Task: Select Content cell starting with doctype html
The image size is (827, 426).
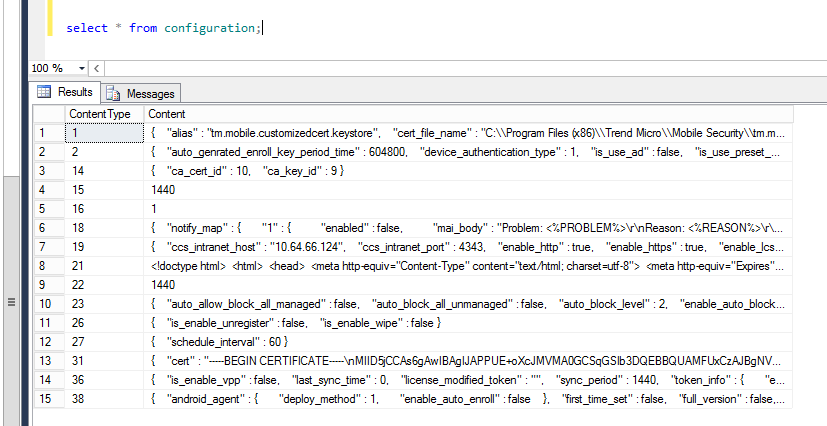Action: tap(468, 266)
